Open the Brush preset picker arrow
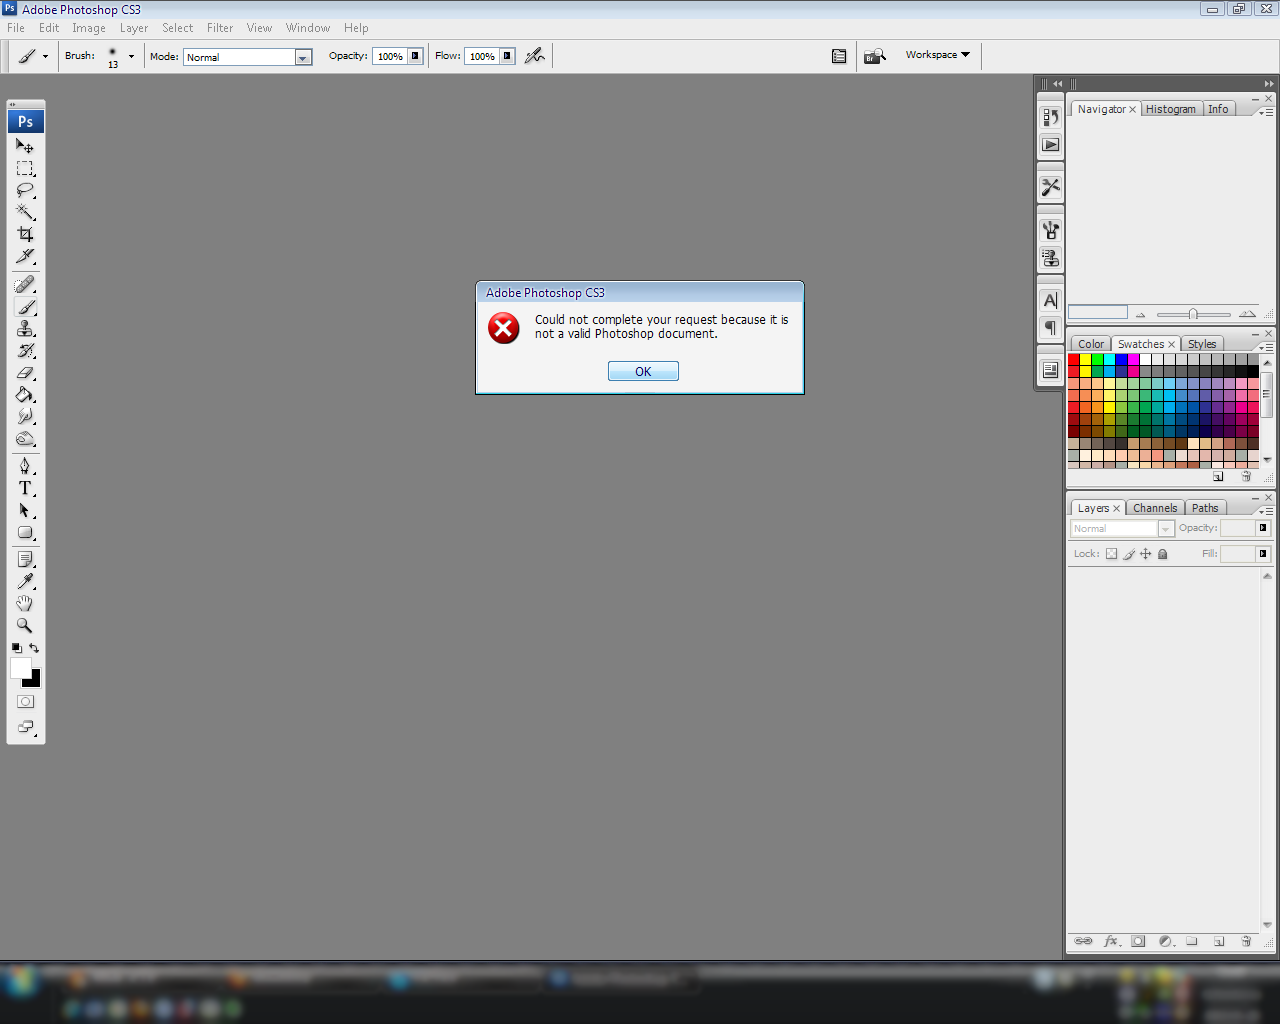1280x1024 pixels. pos(131,56)
